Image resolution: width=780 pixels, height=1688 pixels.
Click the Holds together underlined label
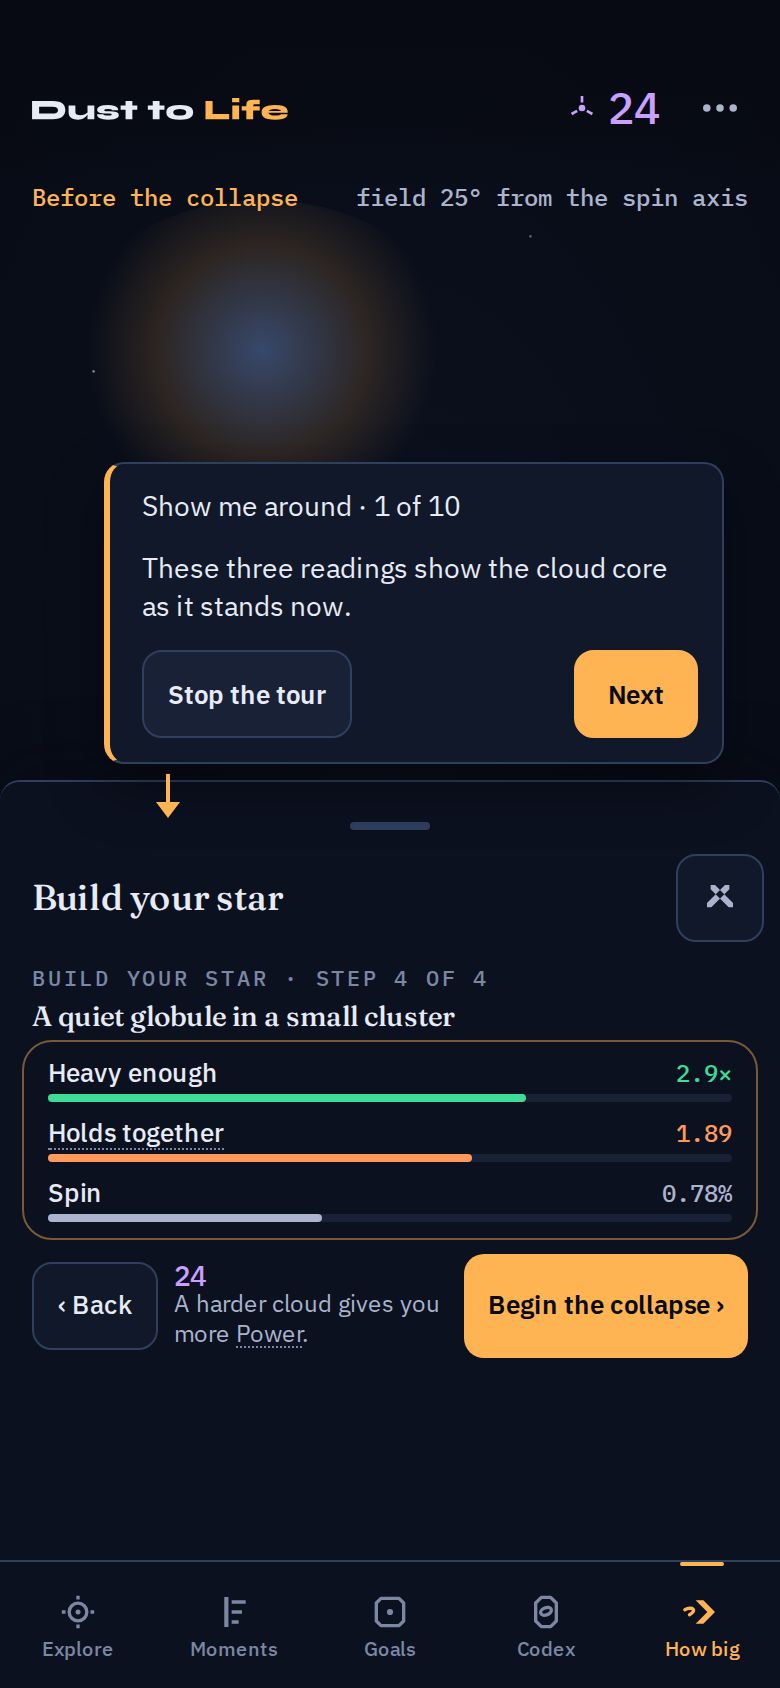136,1133
